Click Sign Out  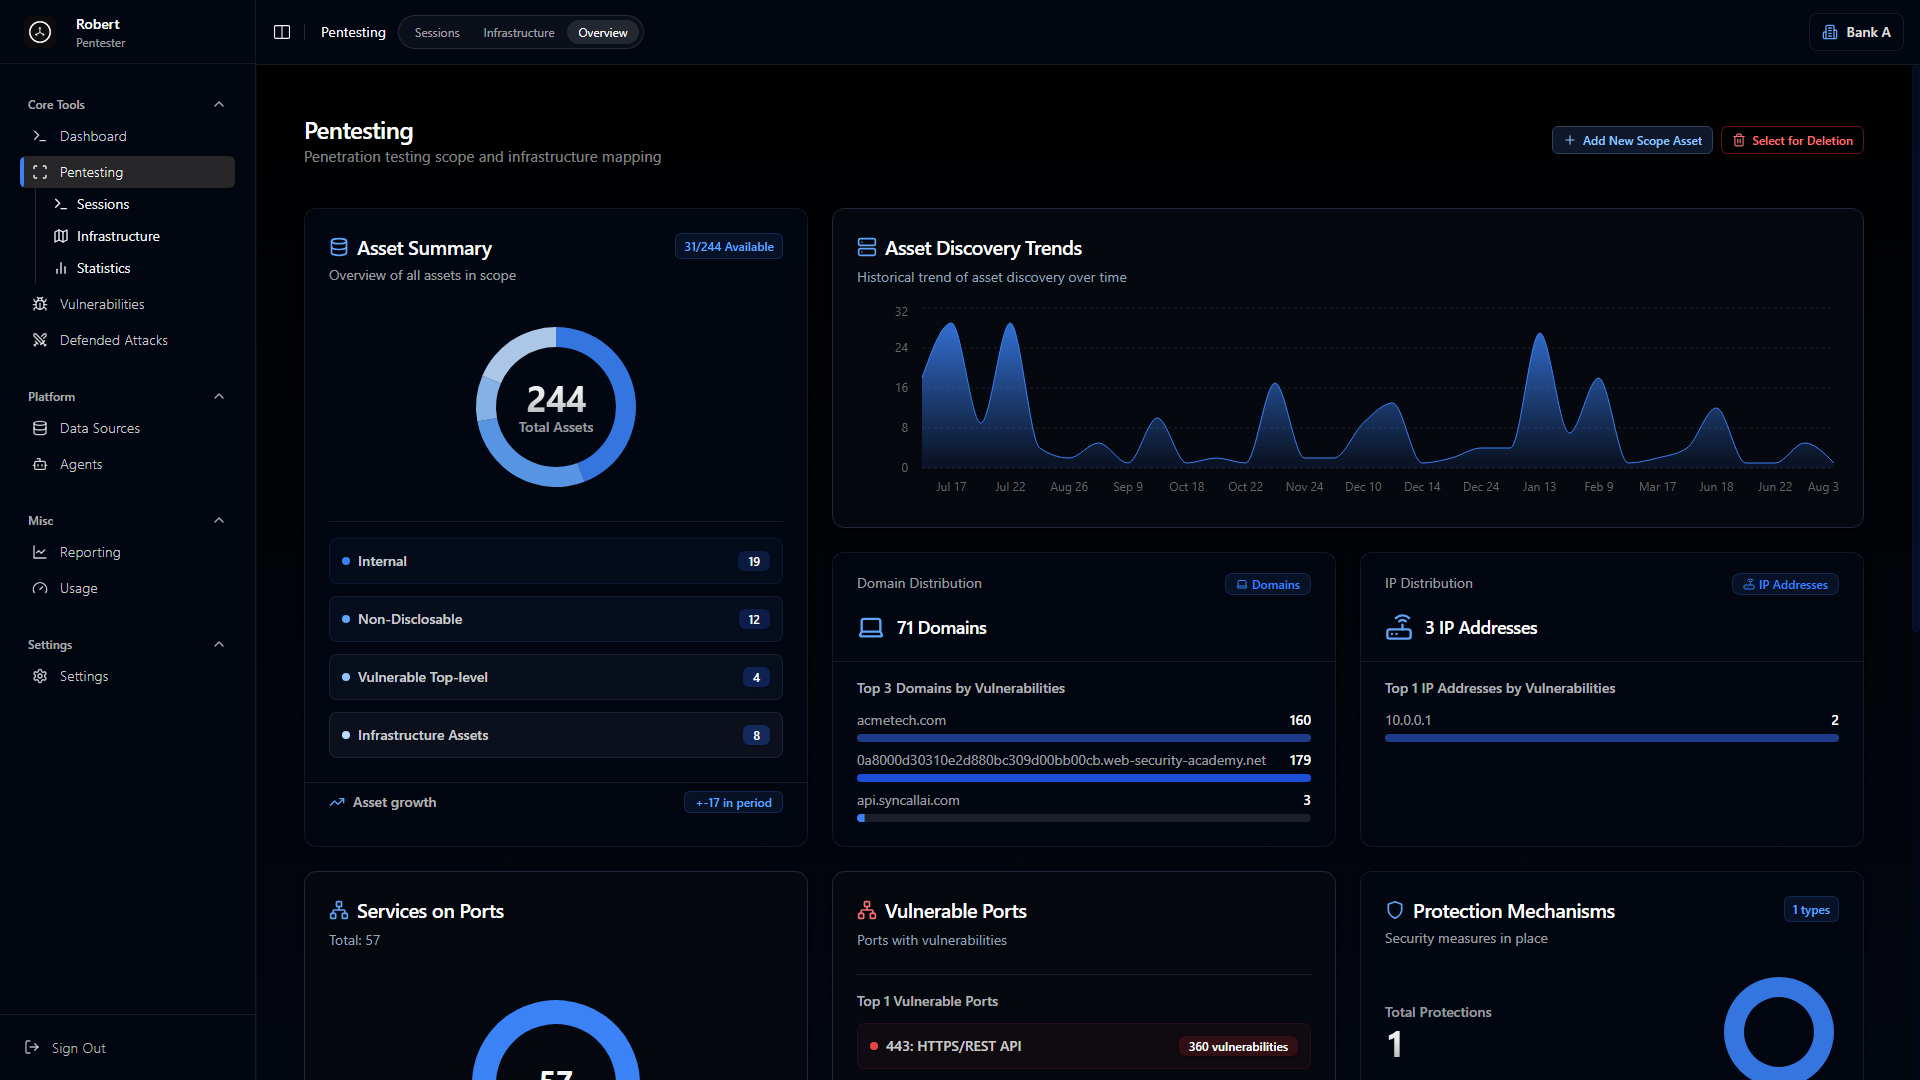pyautogui.click(x=66, y=1047)
